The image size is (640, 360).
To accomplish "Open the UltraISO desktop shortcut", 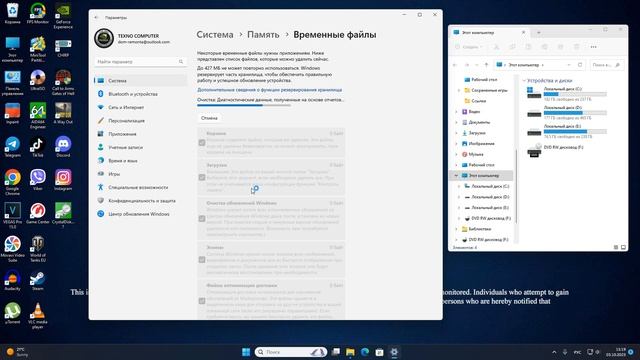I will [38, 80].
